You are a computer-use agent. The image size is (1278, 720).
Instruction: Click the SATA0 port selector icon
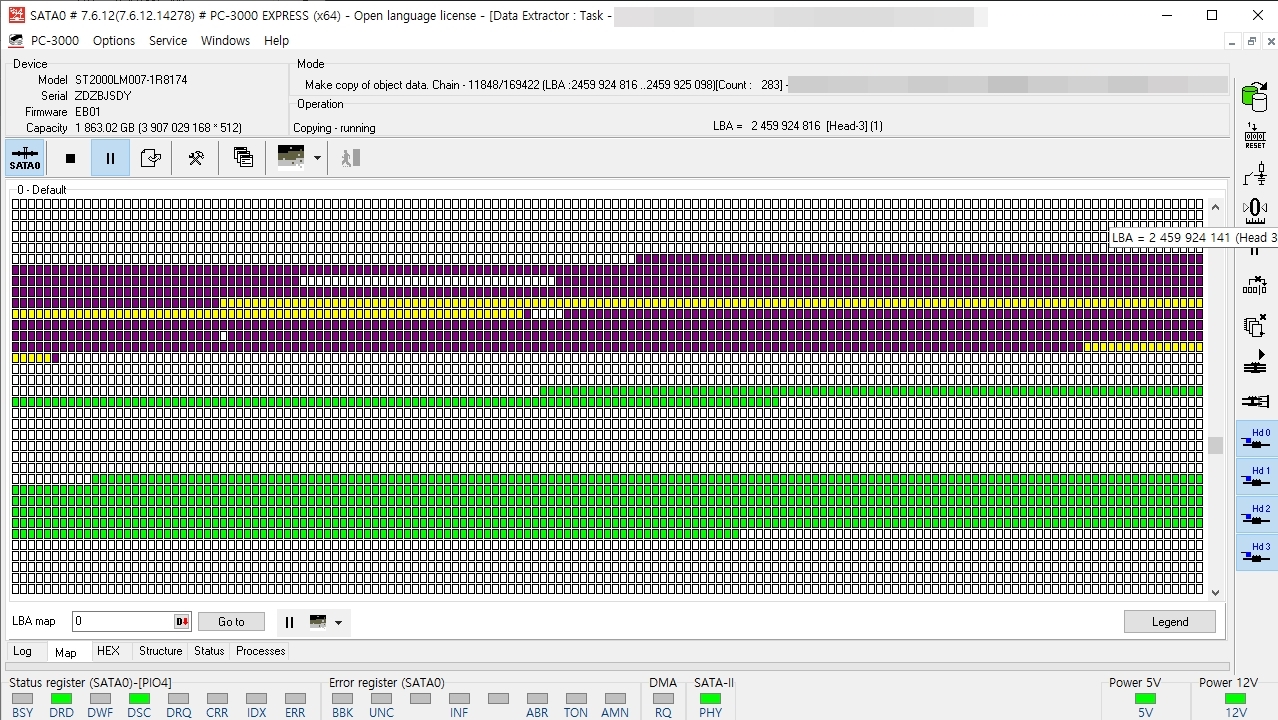click(x=25, y=158)
